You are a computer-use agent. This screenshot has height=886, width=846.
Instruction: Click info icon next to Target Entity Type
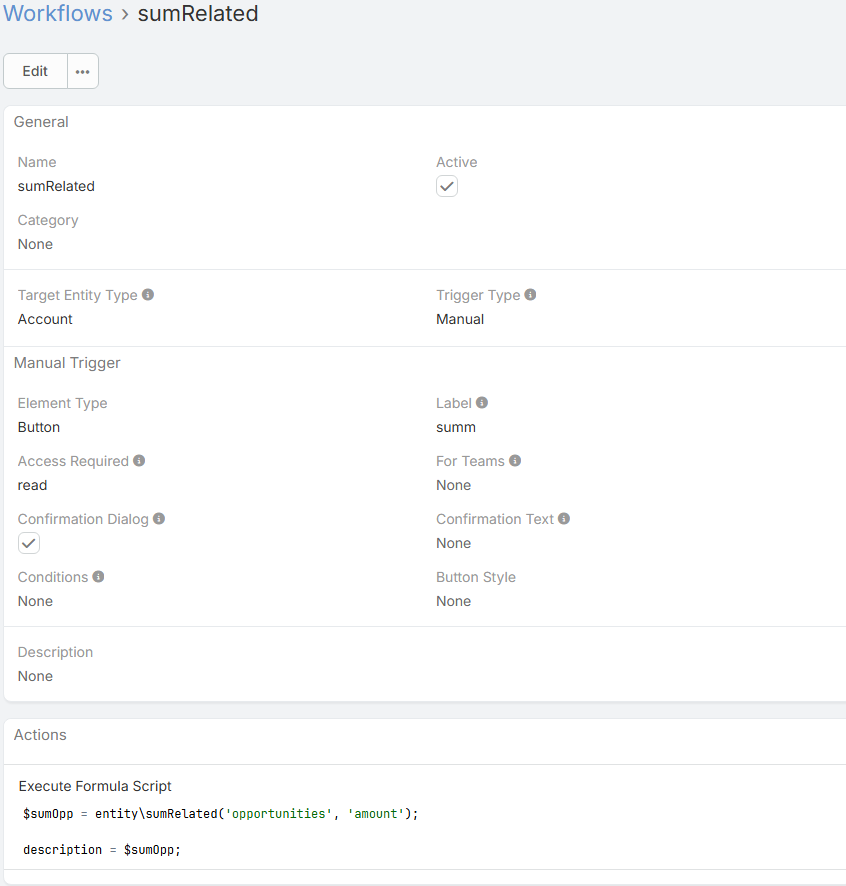coord(148,295)
